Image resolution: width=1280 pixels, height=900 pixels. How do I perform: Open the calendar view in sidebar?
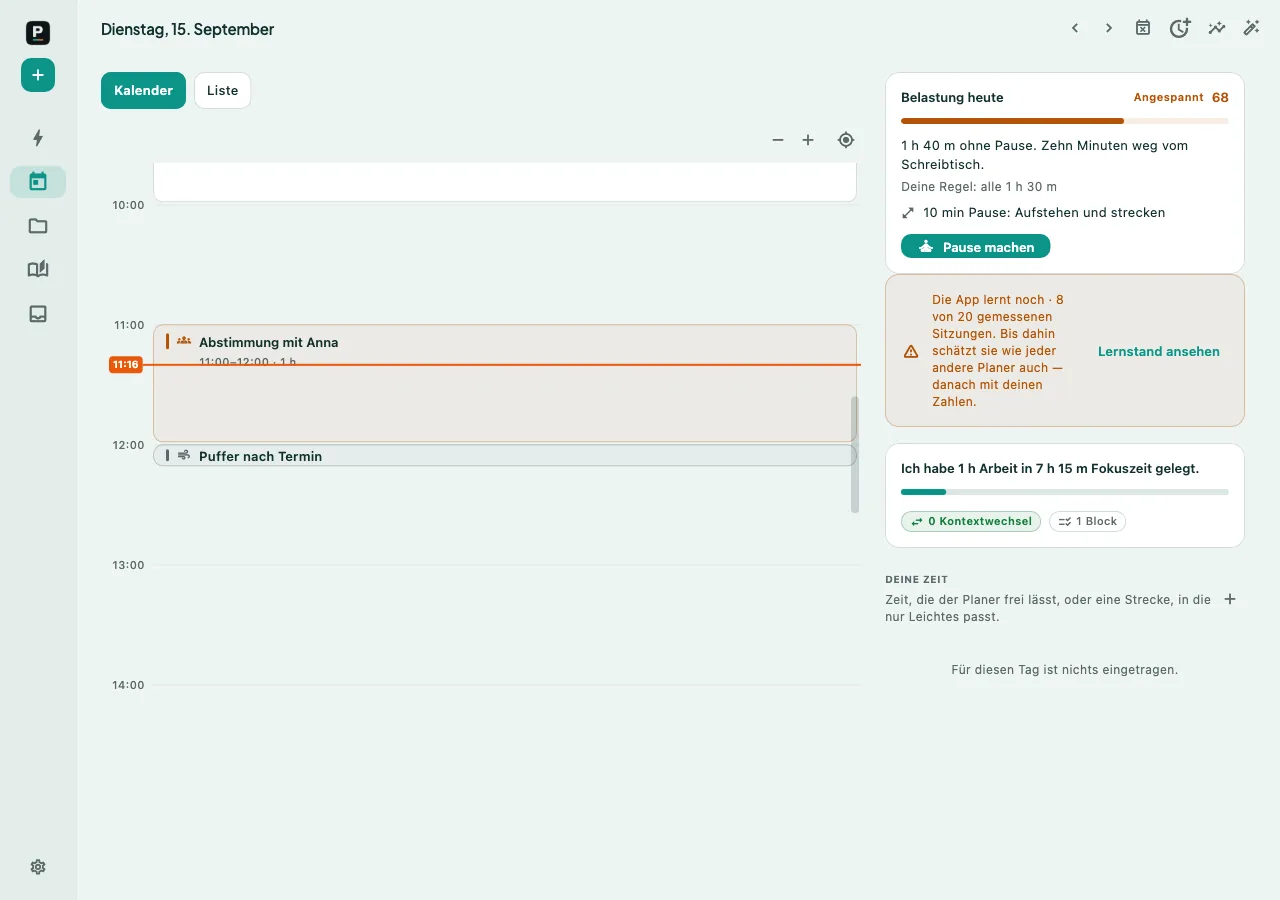(x=38, y=182)
